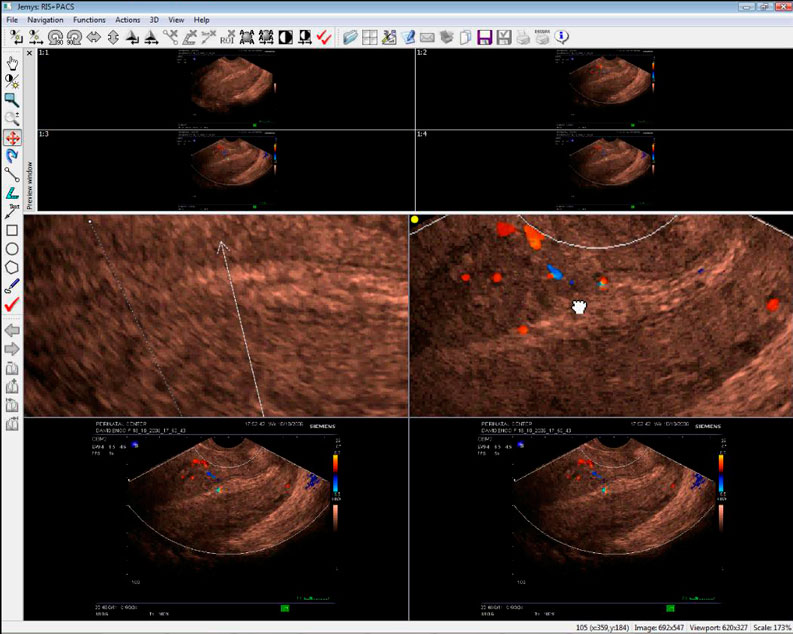Screen dimensions: 793x634
Task: Open the Help menu
Action: tap(201, 20)
